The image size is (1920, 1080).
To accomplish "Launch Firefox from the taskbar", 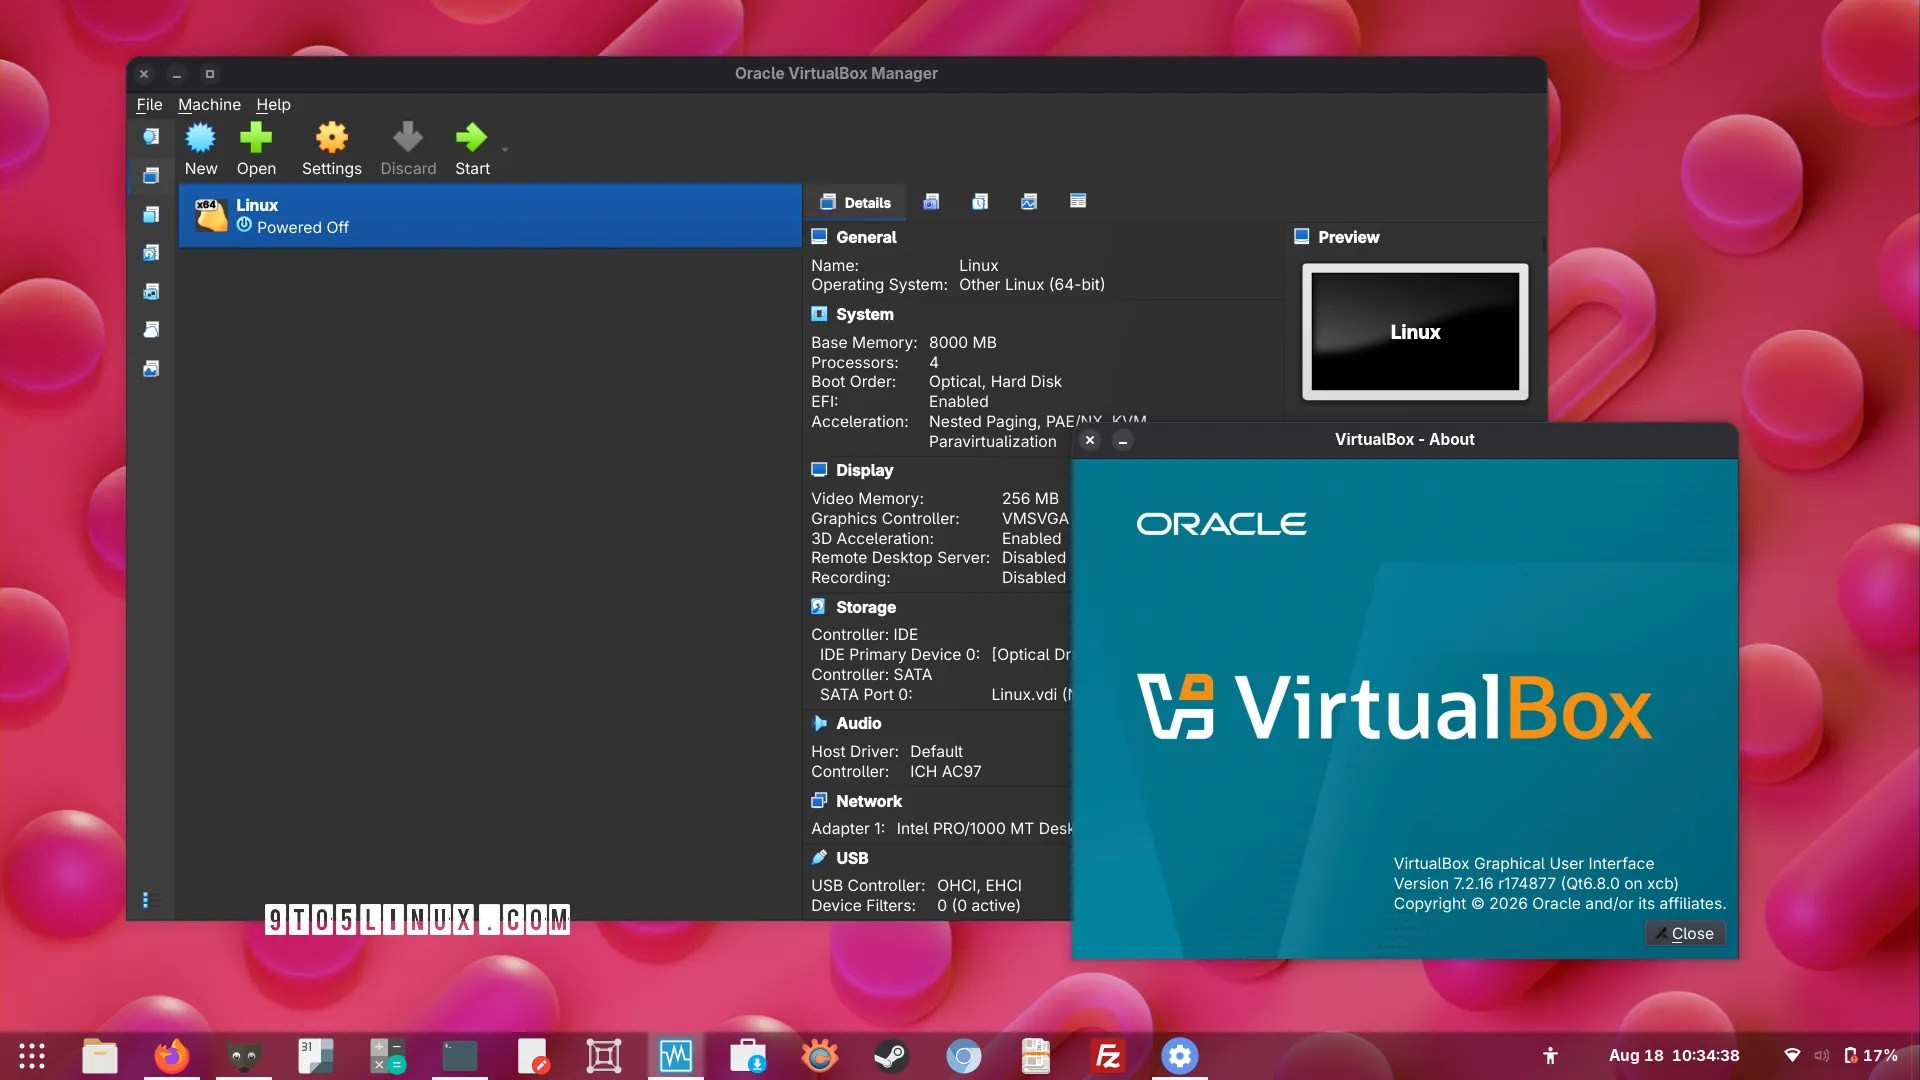I will point(171,1055).
